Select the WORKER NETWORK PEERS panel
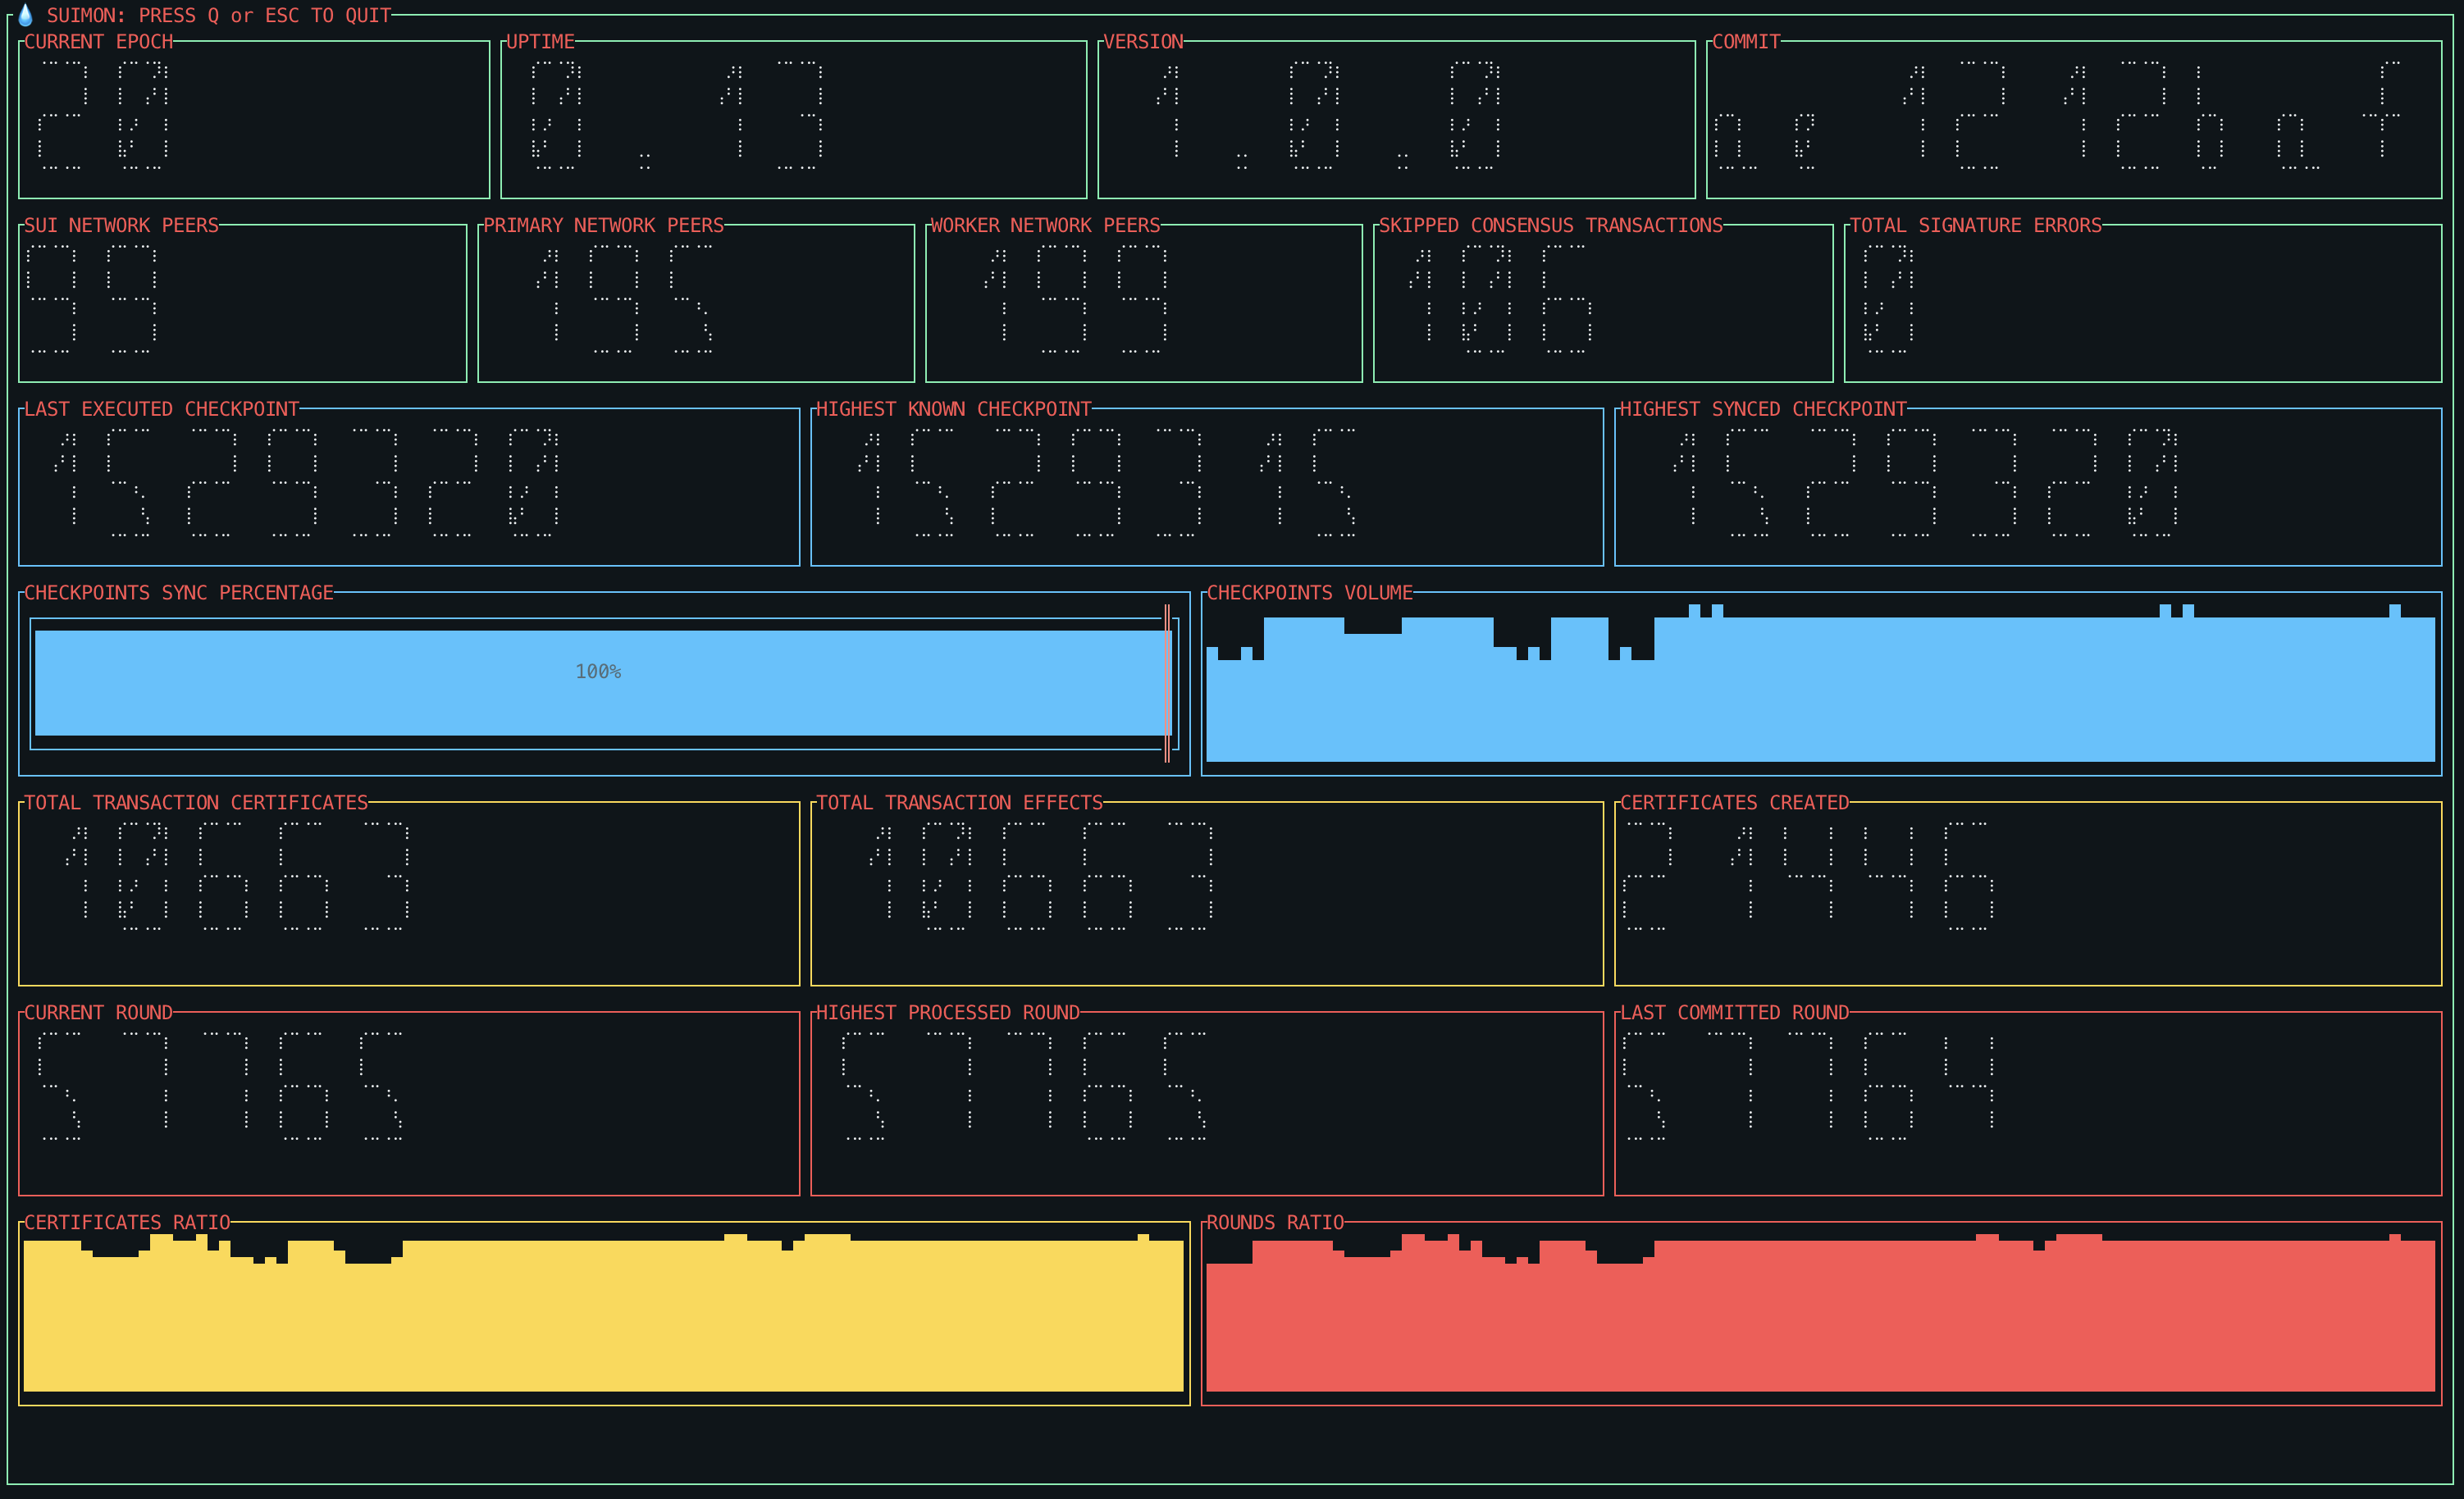This screenshot has height=1499, width=2464. 1143,302
